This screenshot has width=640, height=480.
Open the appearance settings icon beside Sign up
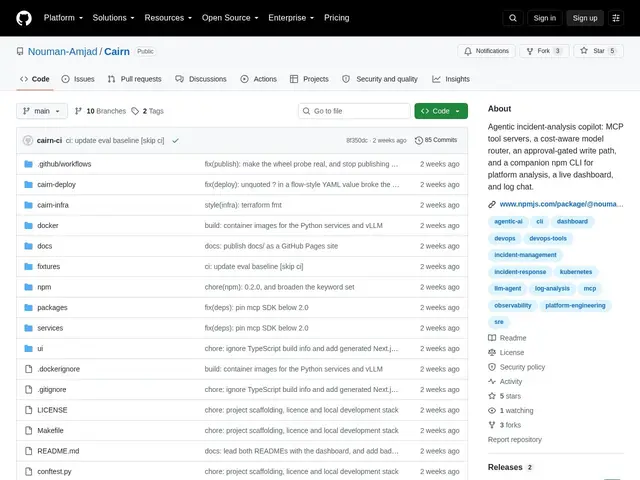616,18
